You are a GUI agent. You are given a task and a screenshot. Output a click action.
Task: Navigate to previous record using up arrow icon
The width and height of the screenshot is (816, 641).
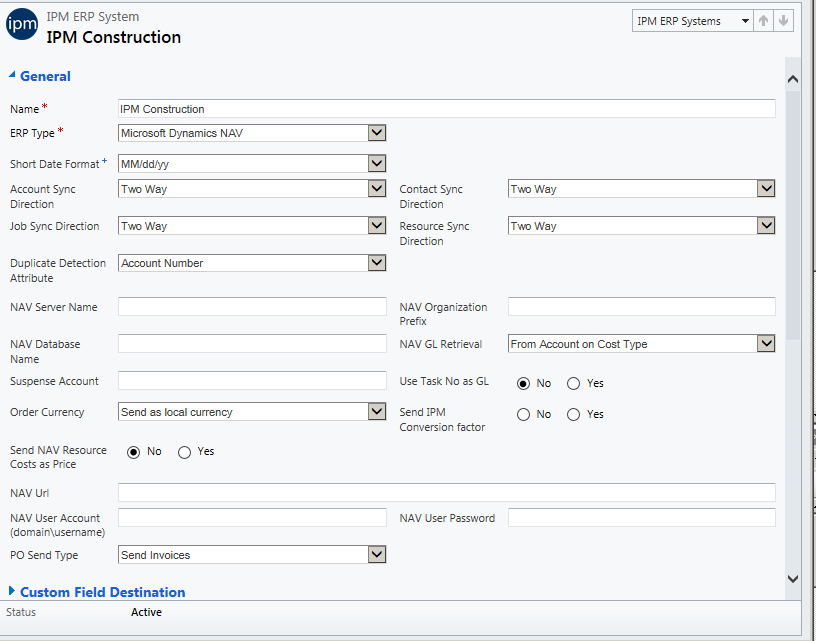(x=764, y=19)
